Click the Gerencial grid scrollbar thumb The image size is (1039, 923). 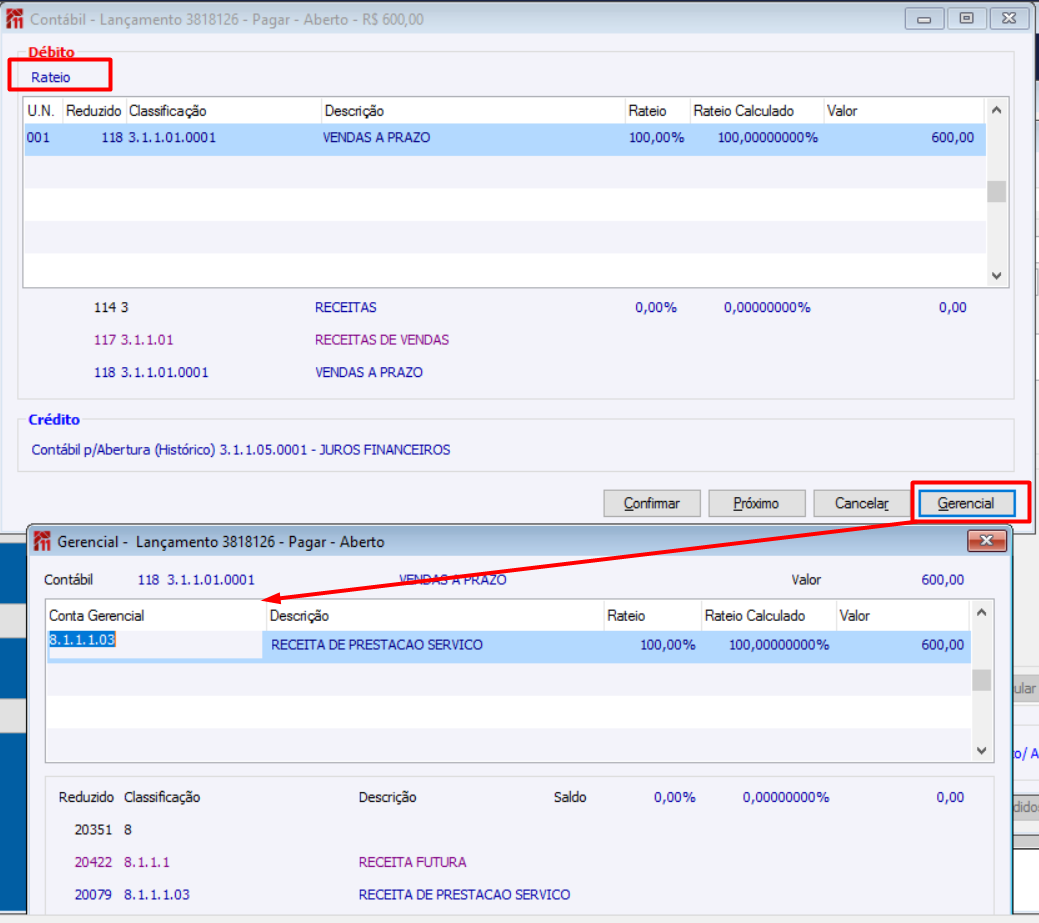[x=982, y=680]
